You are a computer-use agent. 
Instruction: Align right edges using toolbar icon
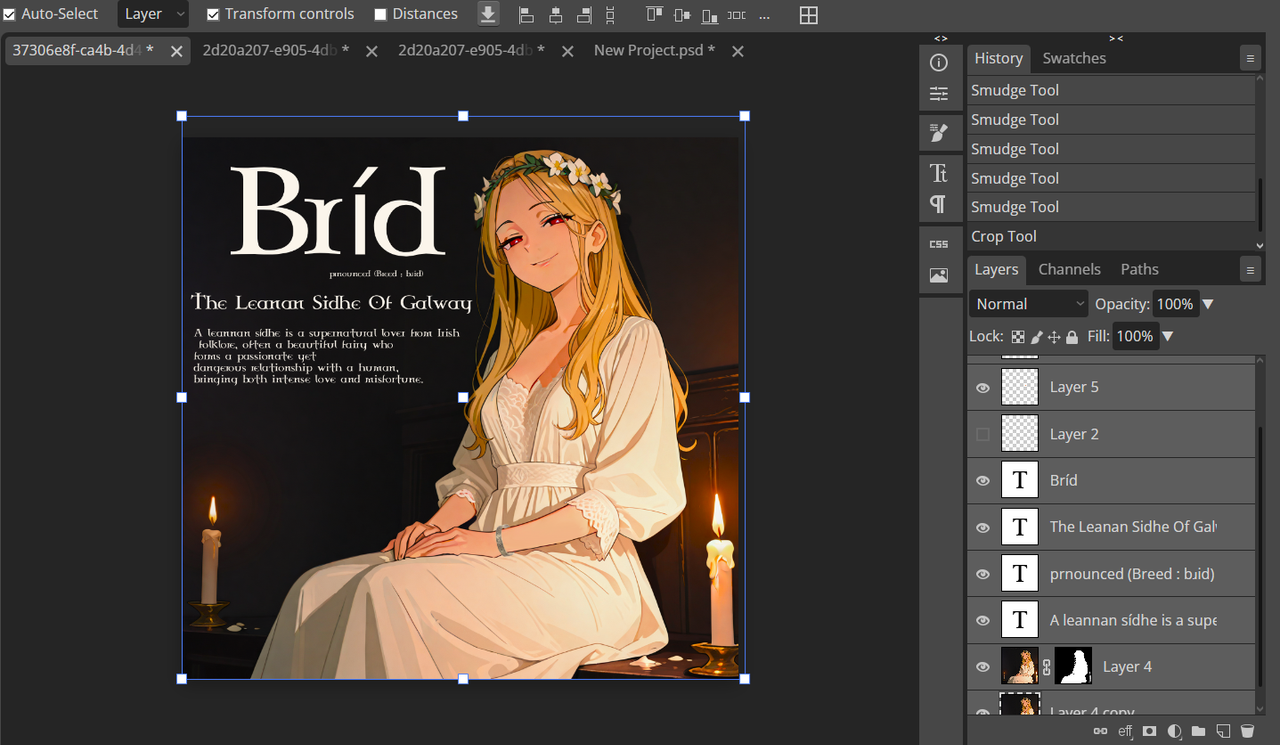tap(584, 15)
